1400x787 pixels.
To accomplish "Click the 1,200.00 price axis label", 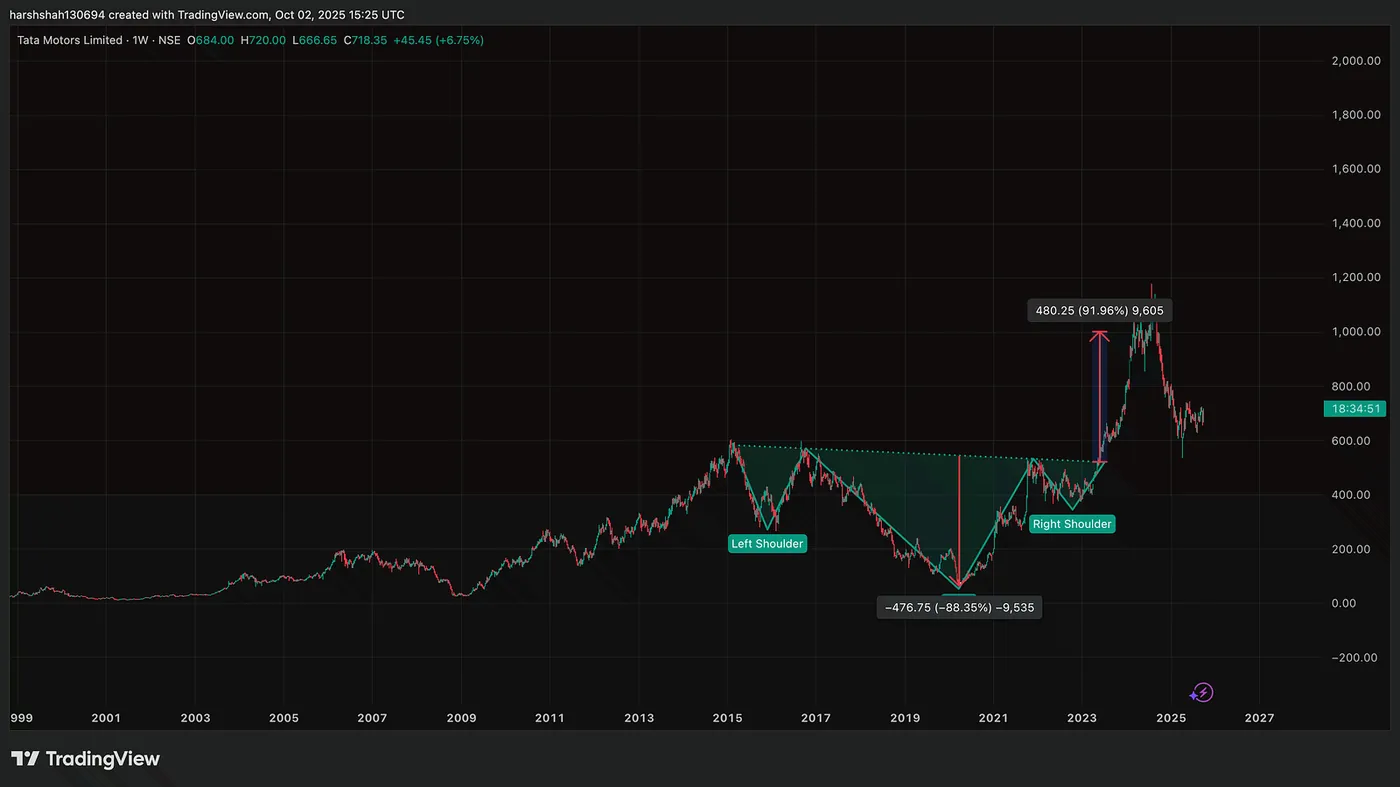I will [1356, 278].
